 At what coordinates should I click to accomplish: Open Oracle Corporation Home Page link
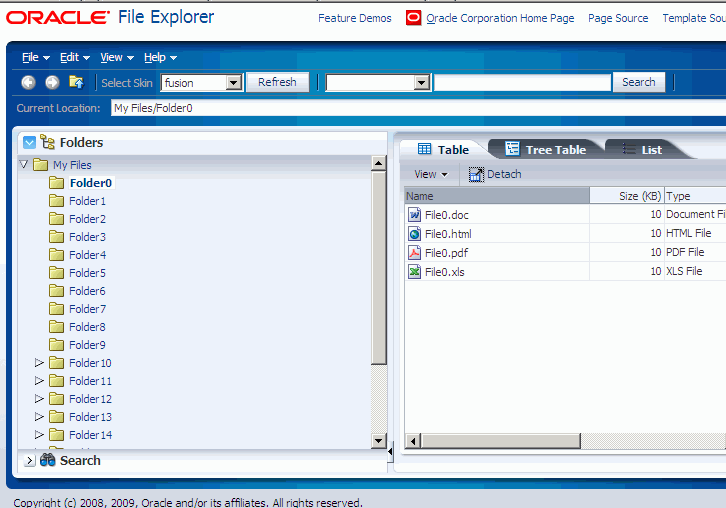point(500,18)
